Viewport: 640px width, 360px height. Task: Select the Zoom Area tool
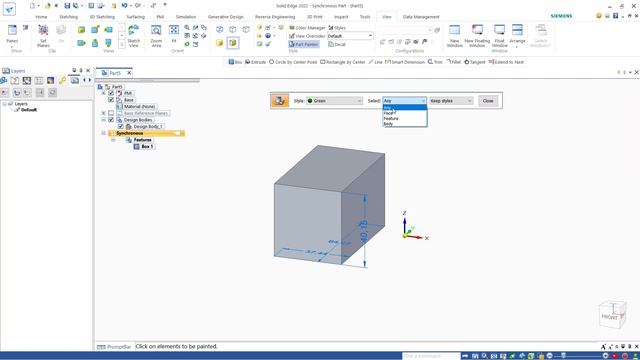[156, 36]
